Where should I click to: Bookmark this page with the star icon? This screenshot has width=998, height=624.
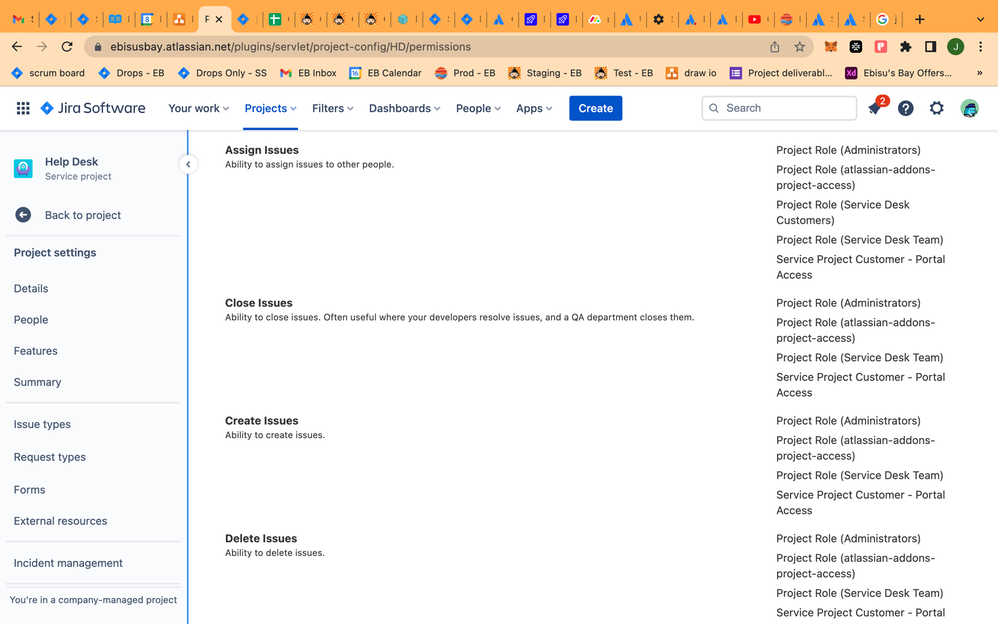pyautogui.click(x=799, y=46)
